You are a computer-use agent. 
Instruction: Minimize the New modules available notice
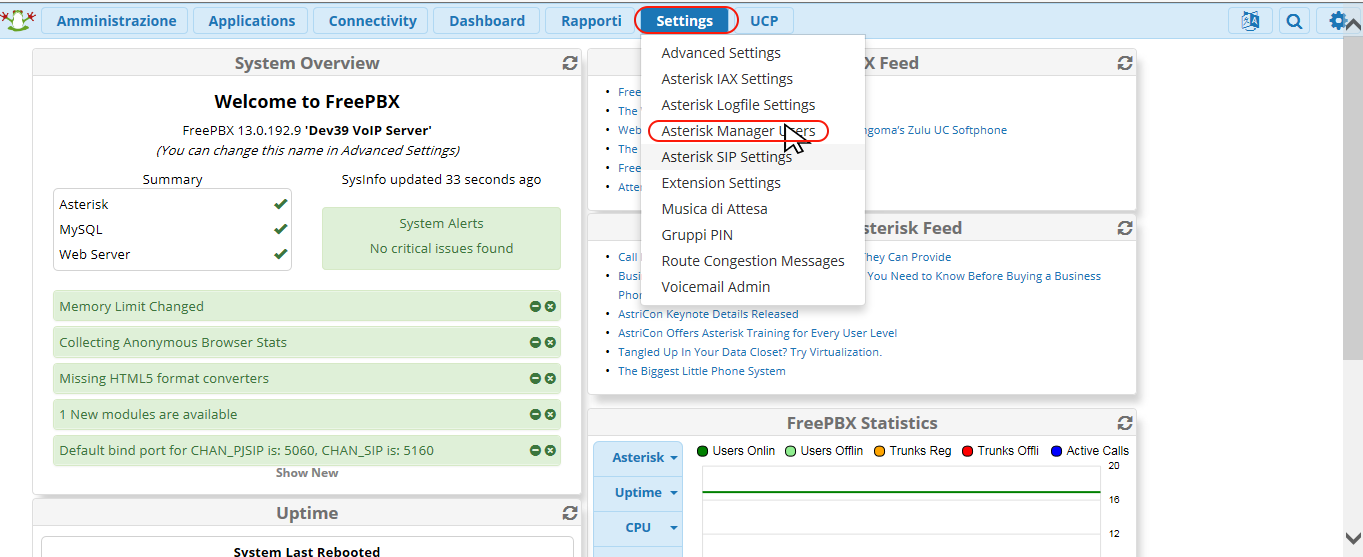535,414
